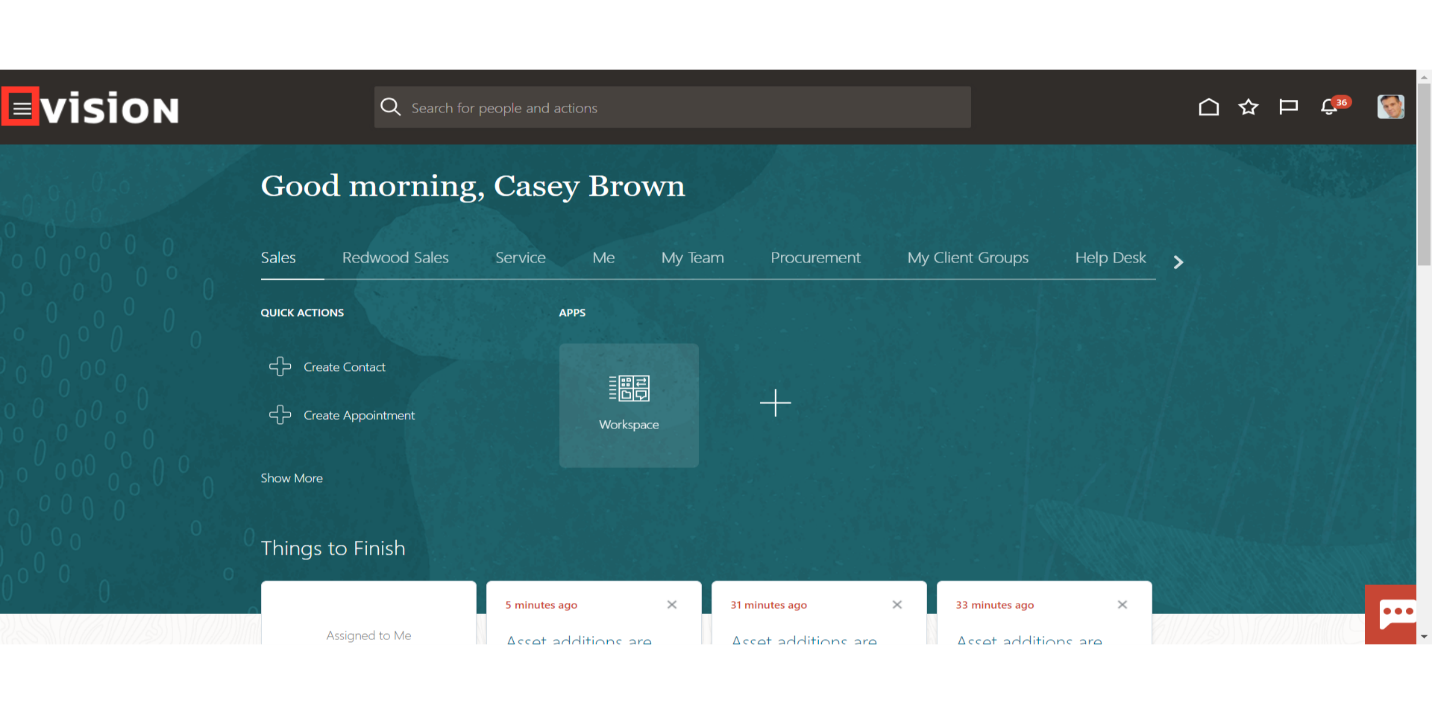Viewport: 1432px width, 714px height.
Task: Open the Create Appointment quick action
Action: pos(359,415)
